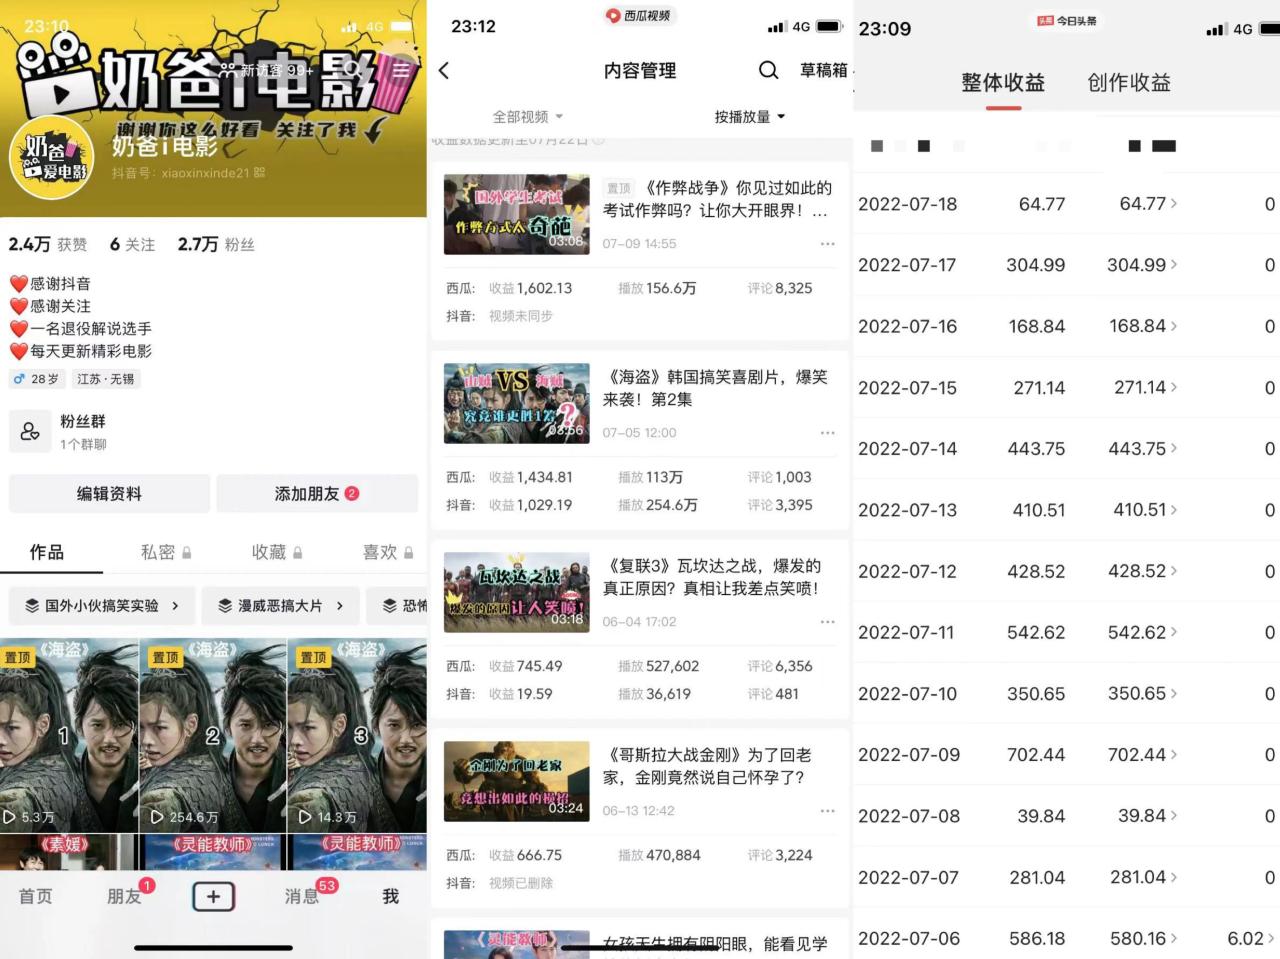Click the 2022-07-10 date row
The width and height of the screenshot is (1280, 959).
click(1066, 693)
